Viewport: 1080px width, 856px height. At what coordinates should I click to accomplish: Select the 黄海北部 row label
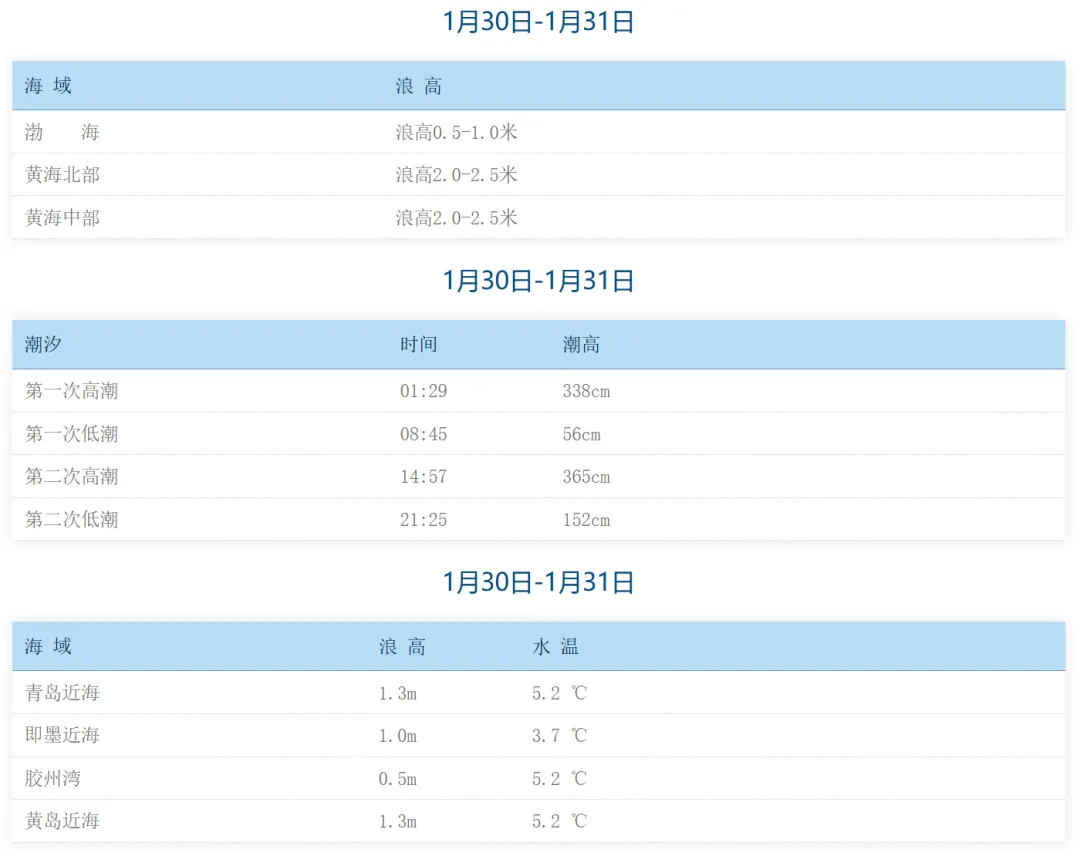pyautogui.click(x=63, y=175)
